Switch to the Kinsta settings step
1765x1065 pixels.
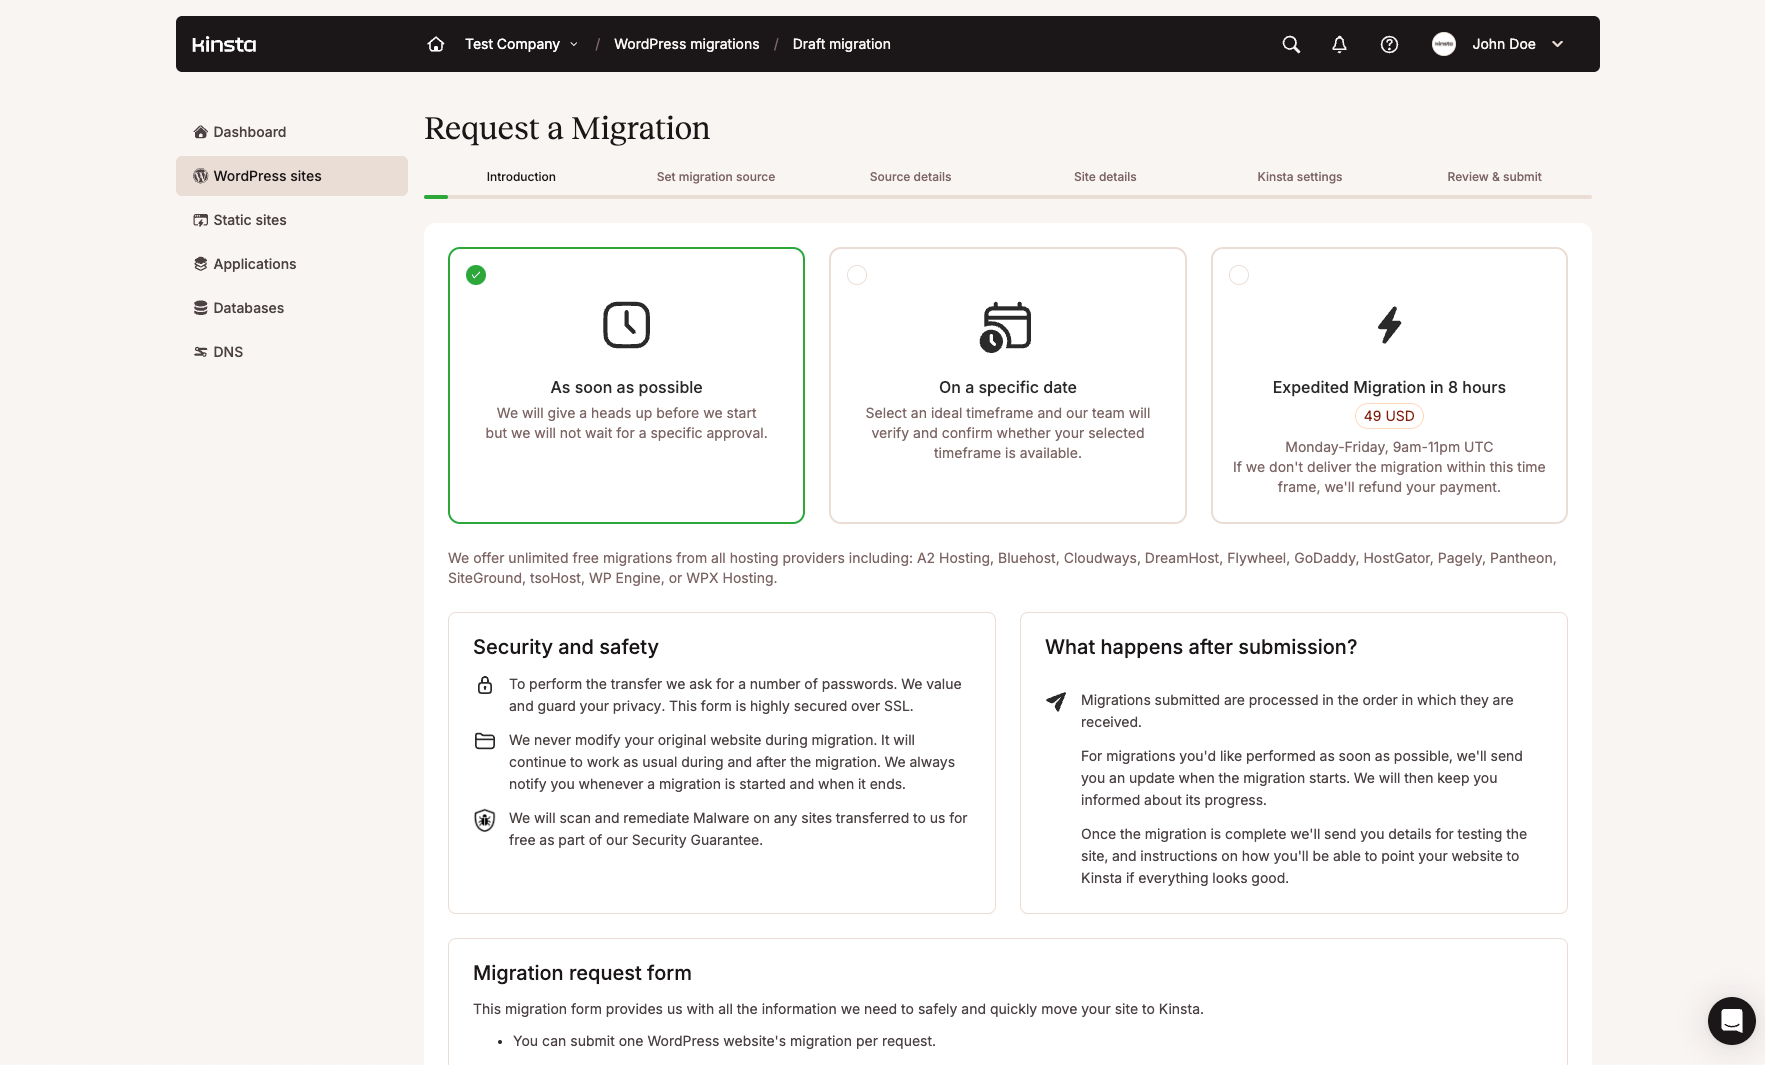(1300, 177)
